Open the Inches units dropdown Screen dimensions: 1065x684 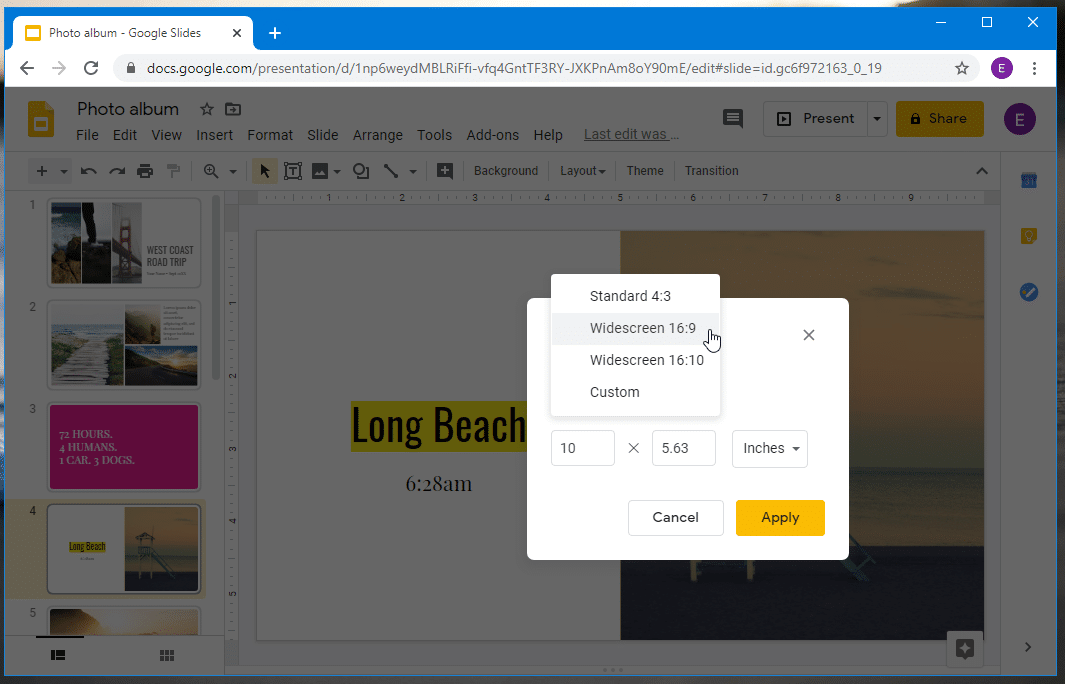[769, 449]
